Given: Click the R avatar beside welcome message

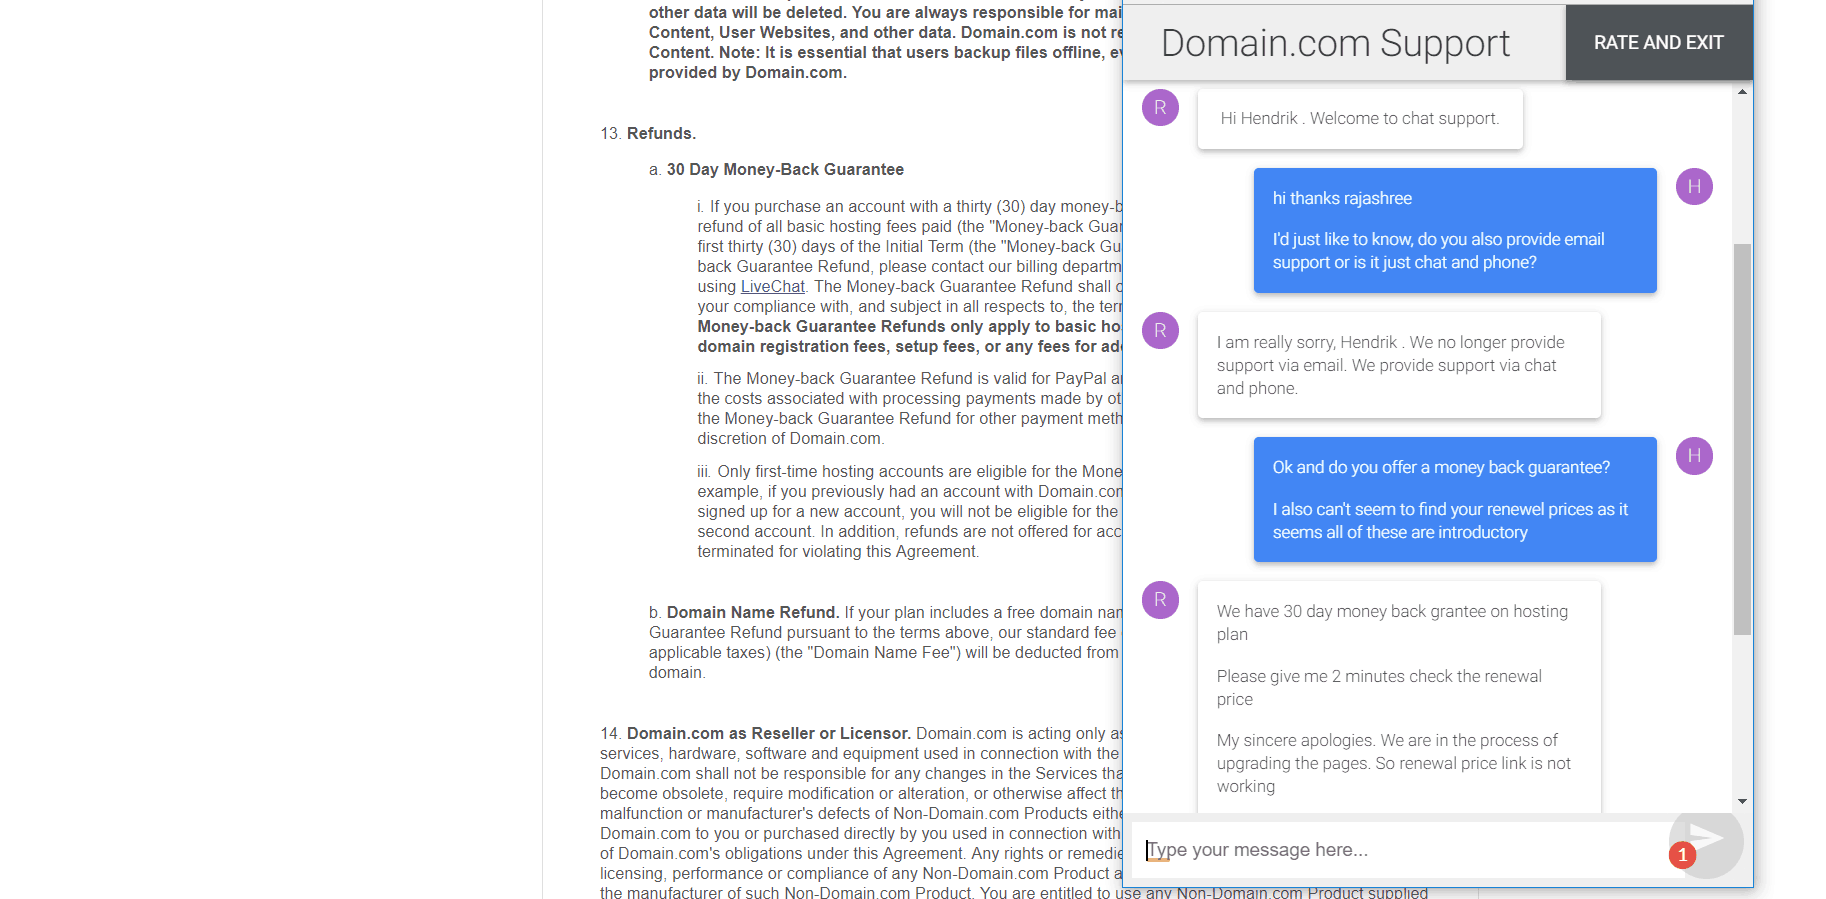Looking at the screenshot, I should 1160,108.
